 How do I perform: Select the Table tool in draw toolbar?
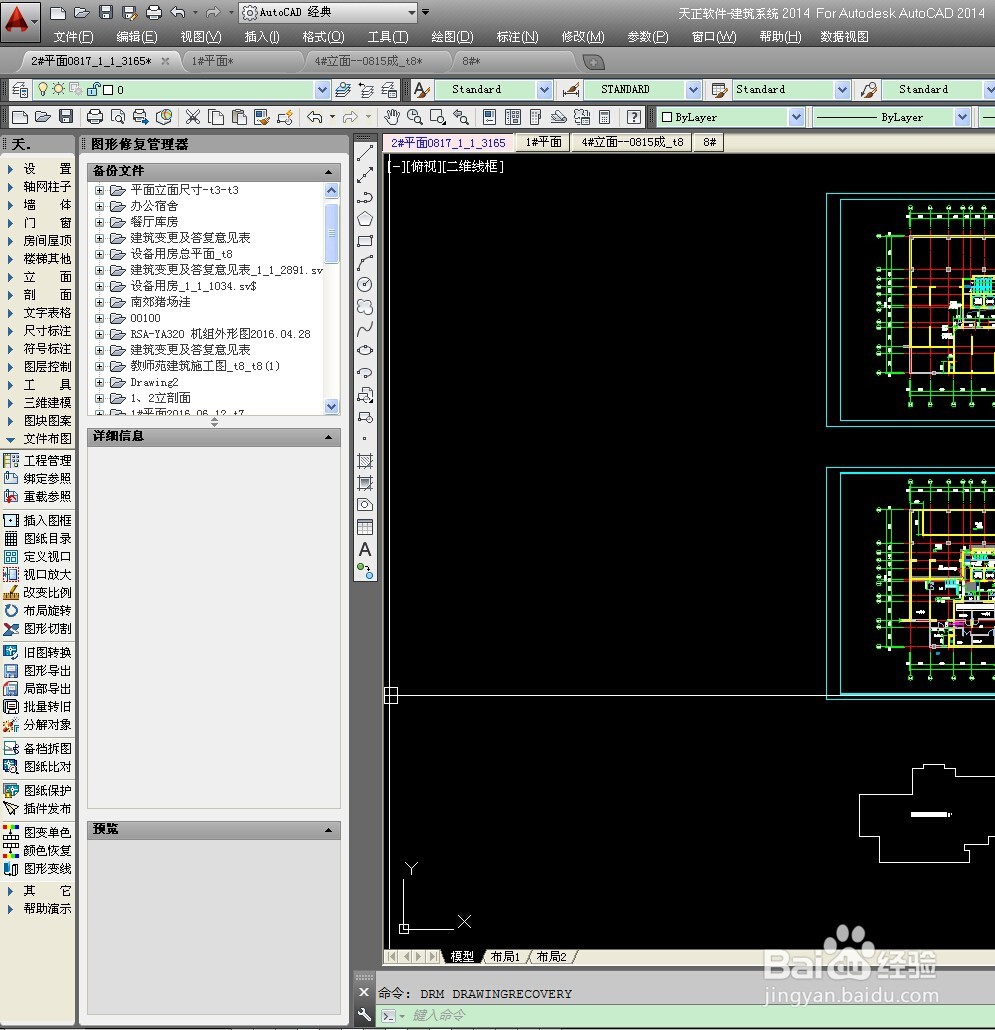click(x=365, y=527)
